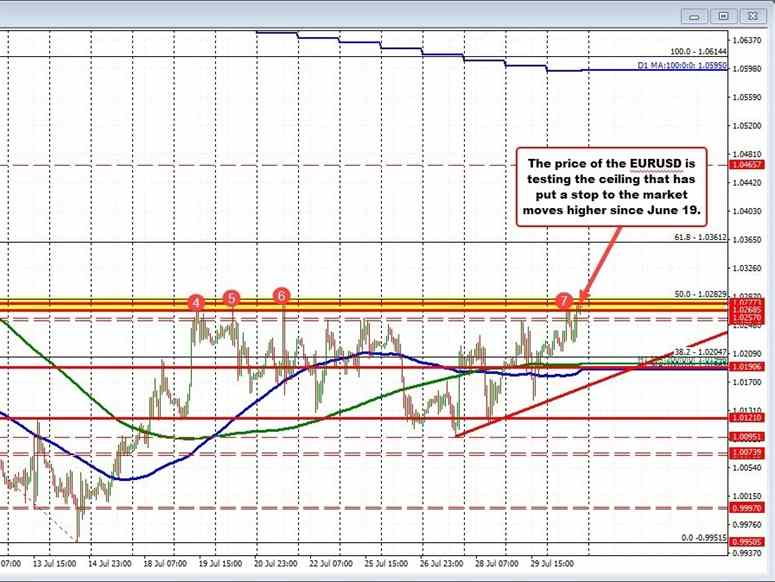This screenshot has height=582, width=775.
Task: Minimize the chart window
Action: coord(694,16)
